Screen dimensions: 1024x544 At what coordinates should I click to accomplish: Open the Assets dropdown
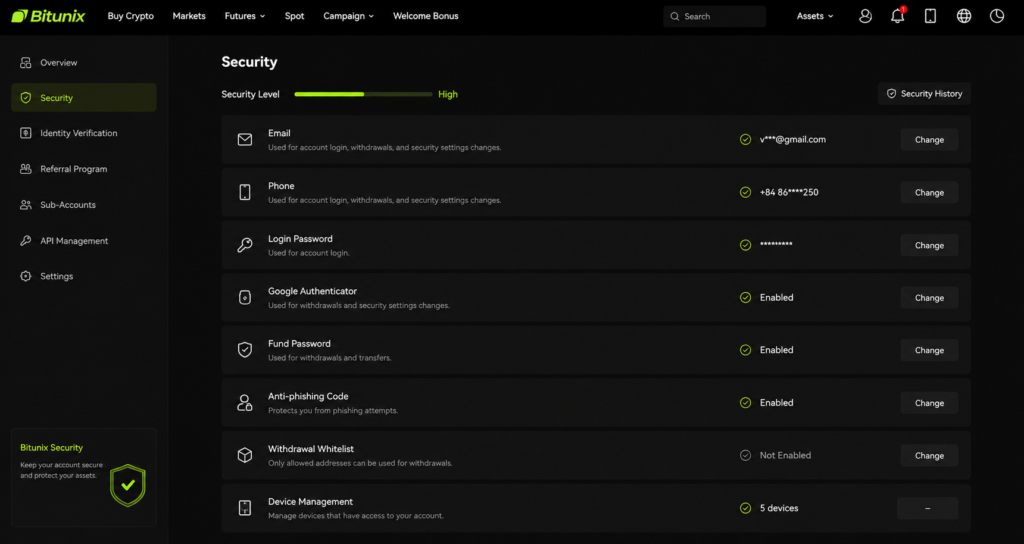coord(815,16)
